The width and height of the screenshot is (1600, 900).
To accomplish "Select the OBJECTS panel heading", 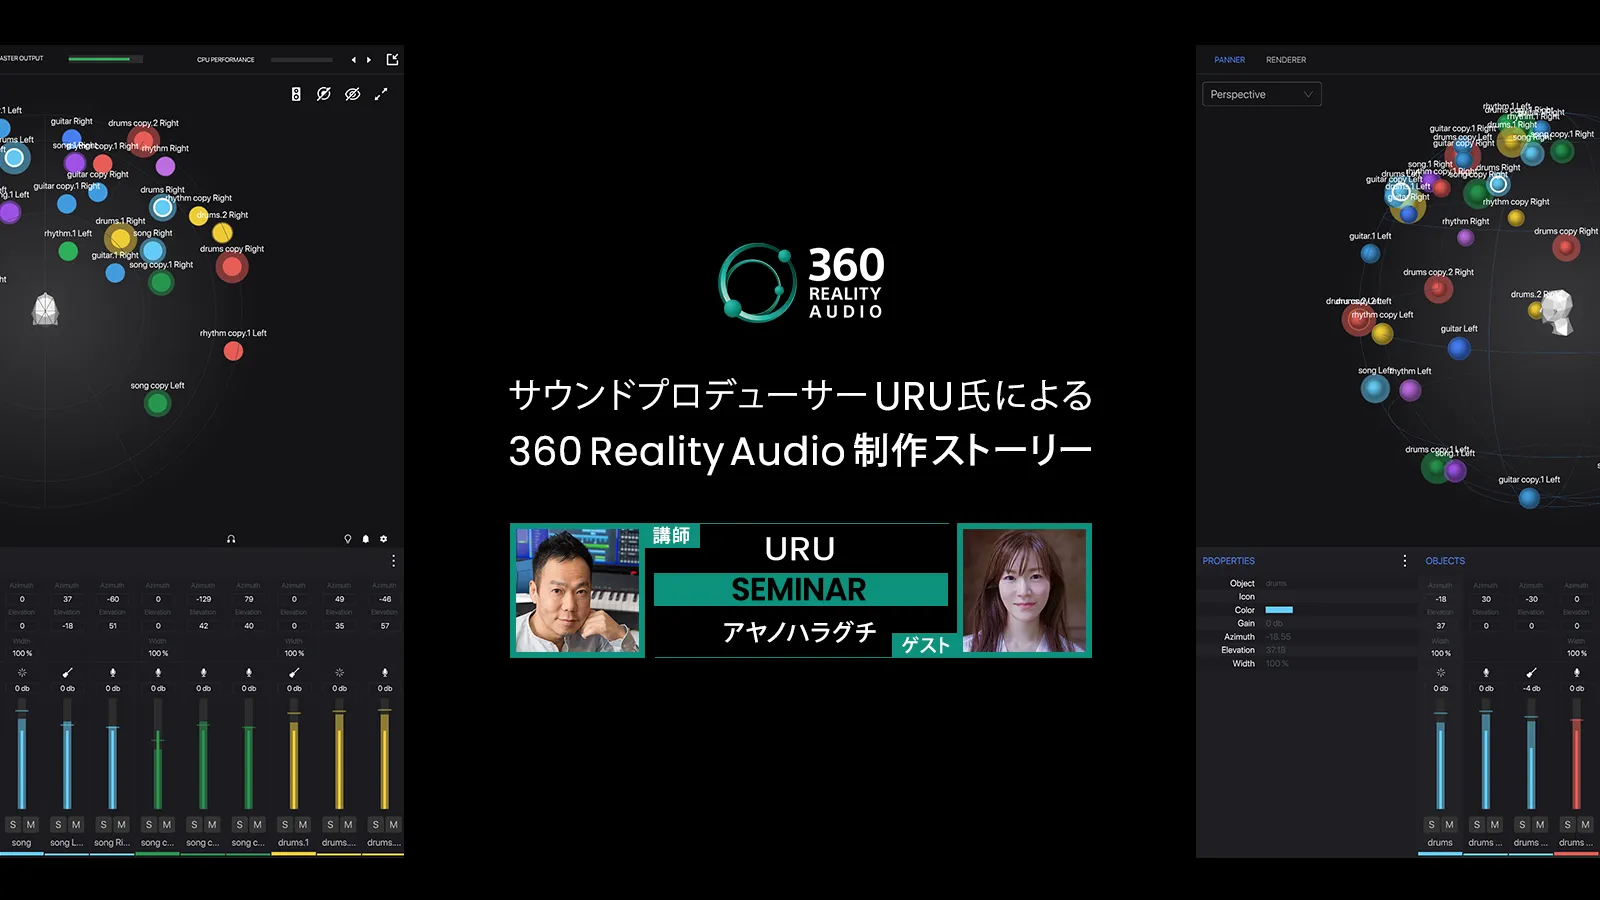I will click(1445, 561).
